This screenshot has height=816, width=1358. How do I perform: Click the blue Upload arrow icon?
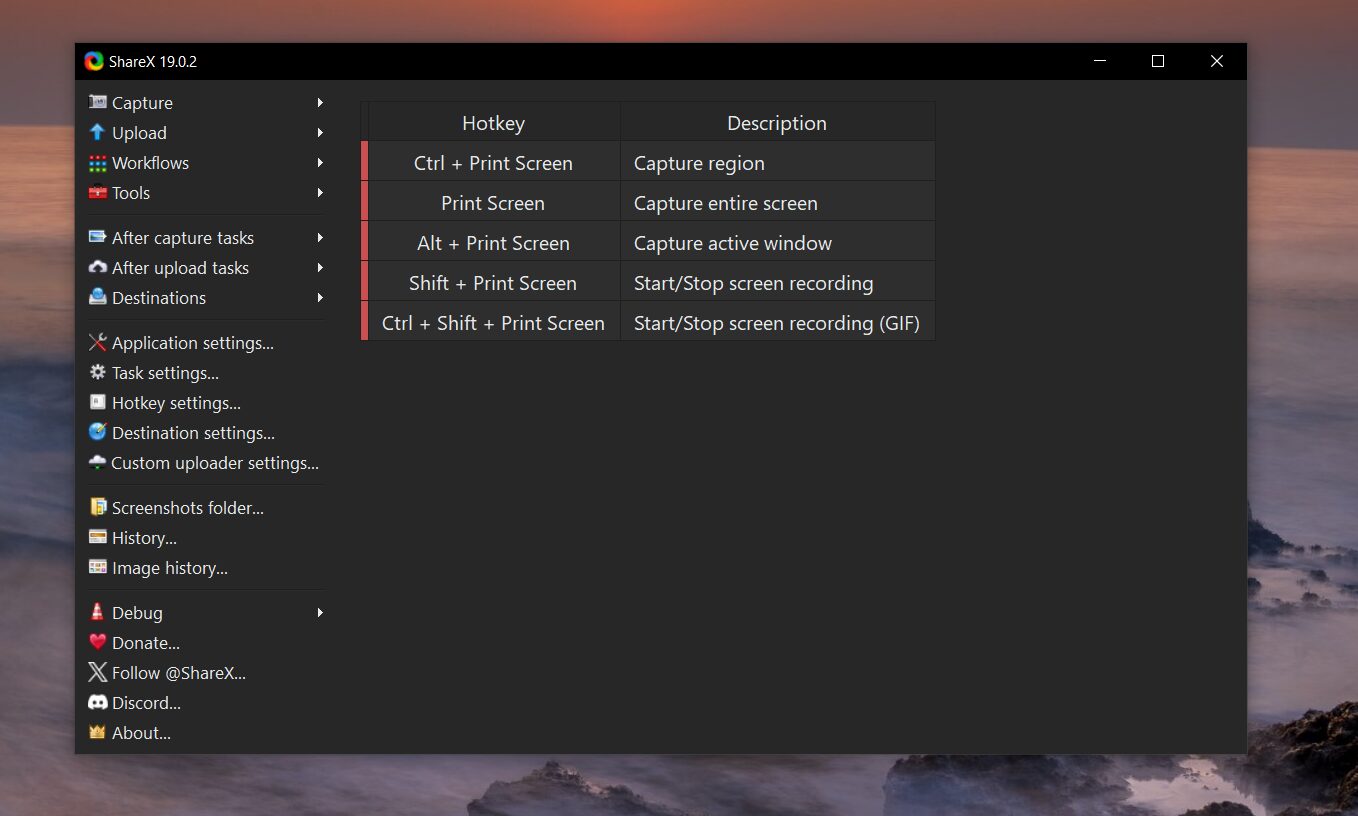pos(97,132)
